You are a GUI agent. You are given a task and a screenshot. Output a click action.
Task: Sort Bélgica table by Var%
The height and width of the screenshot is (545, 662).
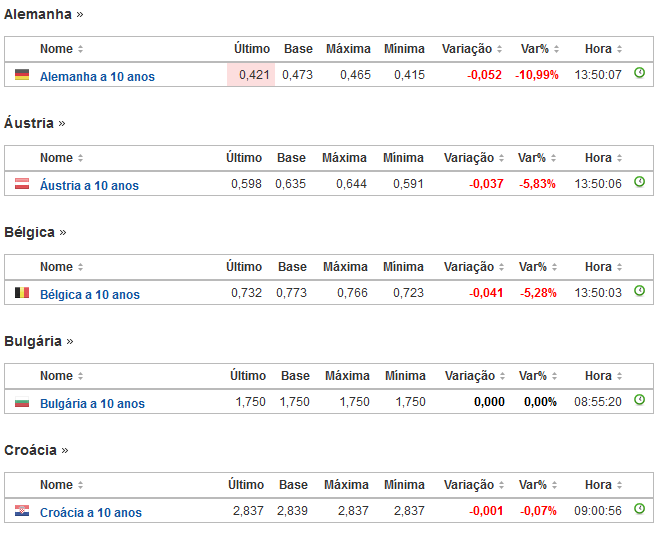(536, 266)
